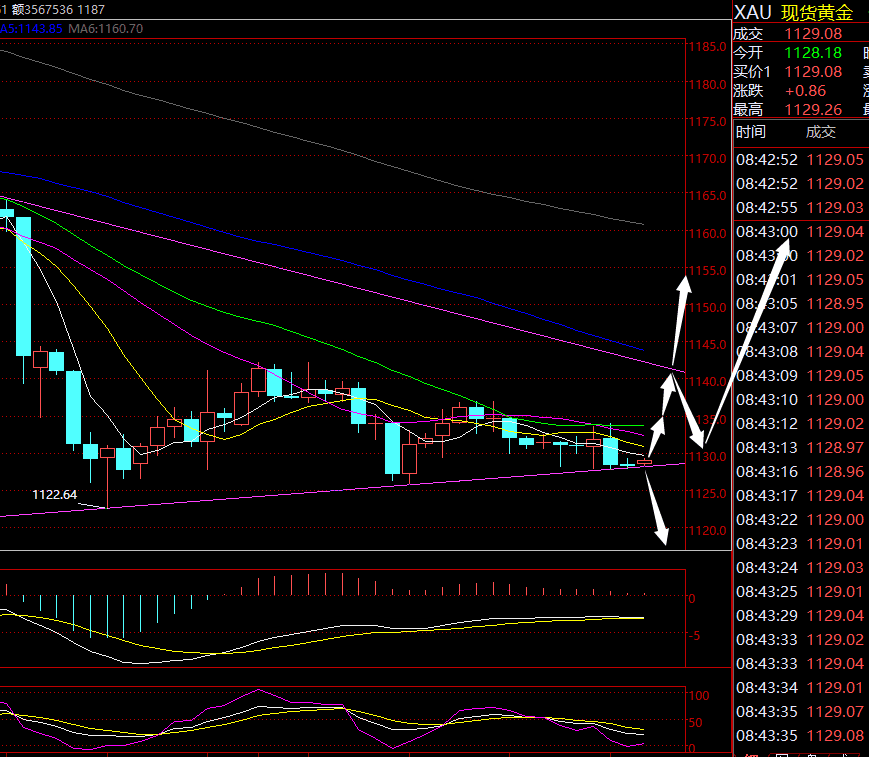Viewport: 869px width, 757px height.
Task: Click the 今开 opening price 1128.18
Action: [813, 53]
